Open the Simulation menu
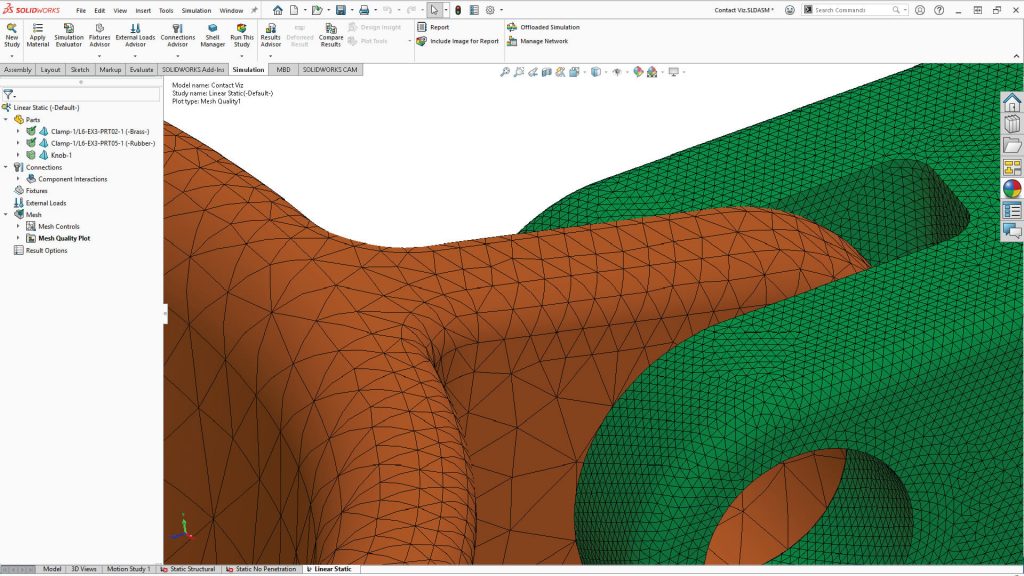Image resolution: width=1024 pixels, height=576 pixels. [x=198, y=10]
